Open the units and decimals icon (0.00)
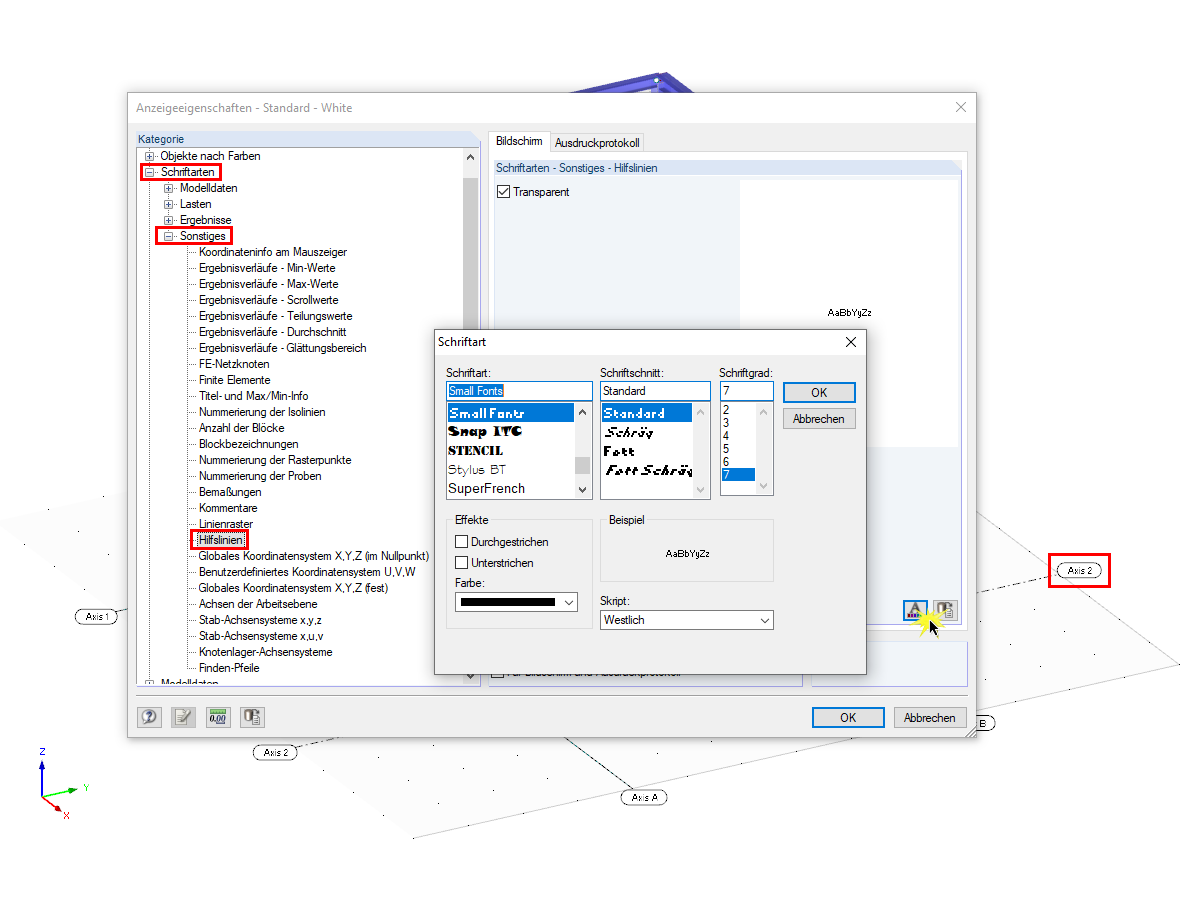Viewport: 1200px width, 900px height. coord(218,717)
